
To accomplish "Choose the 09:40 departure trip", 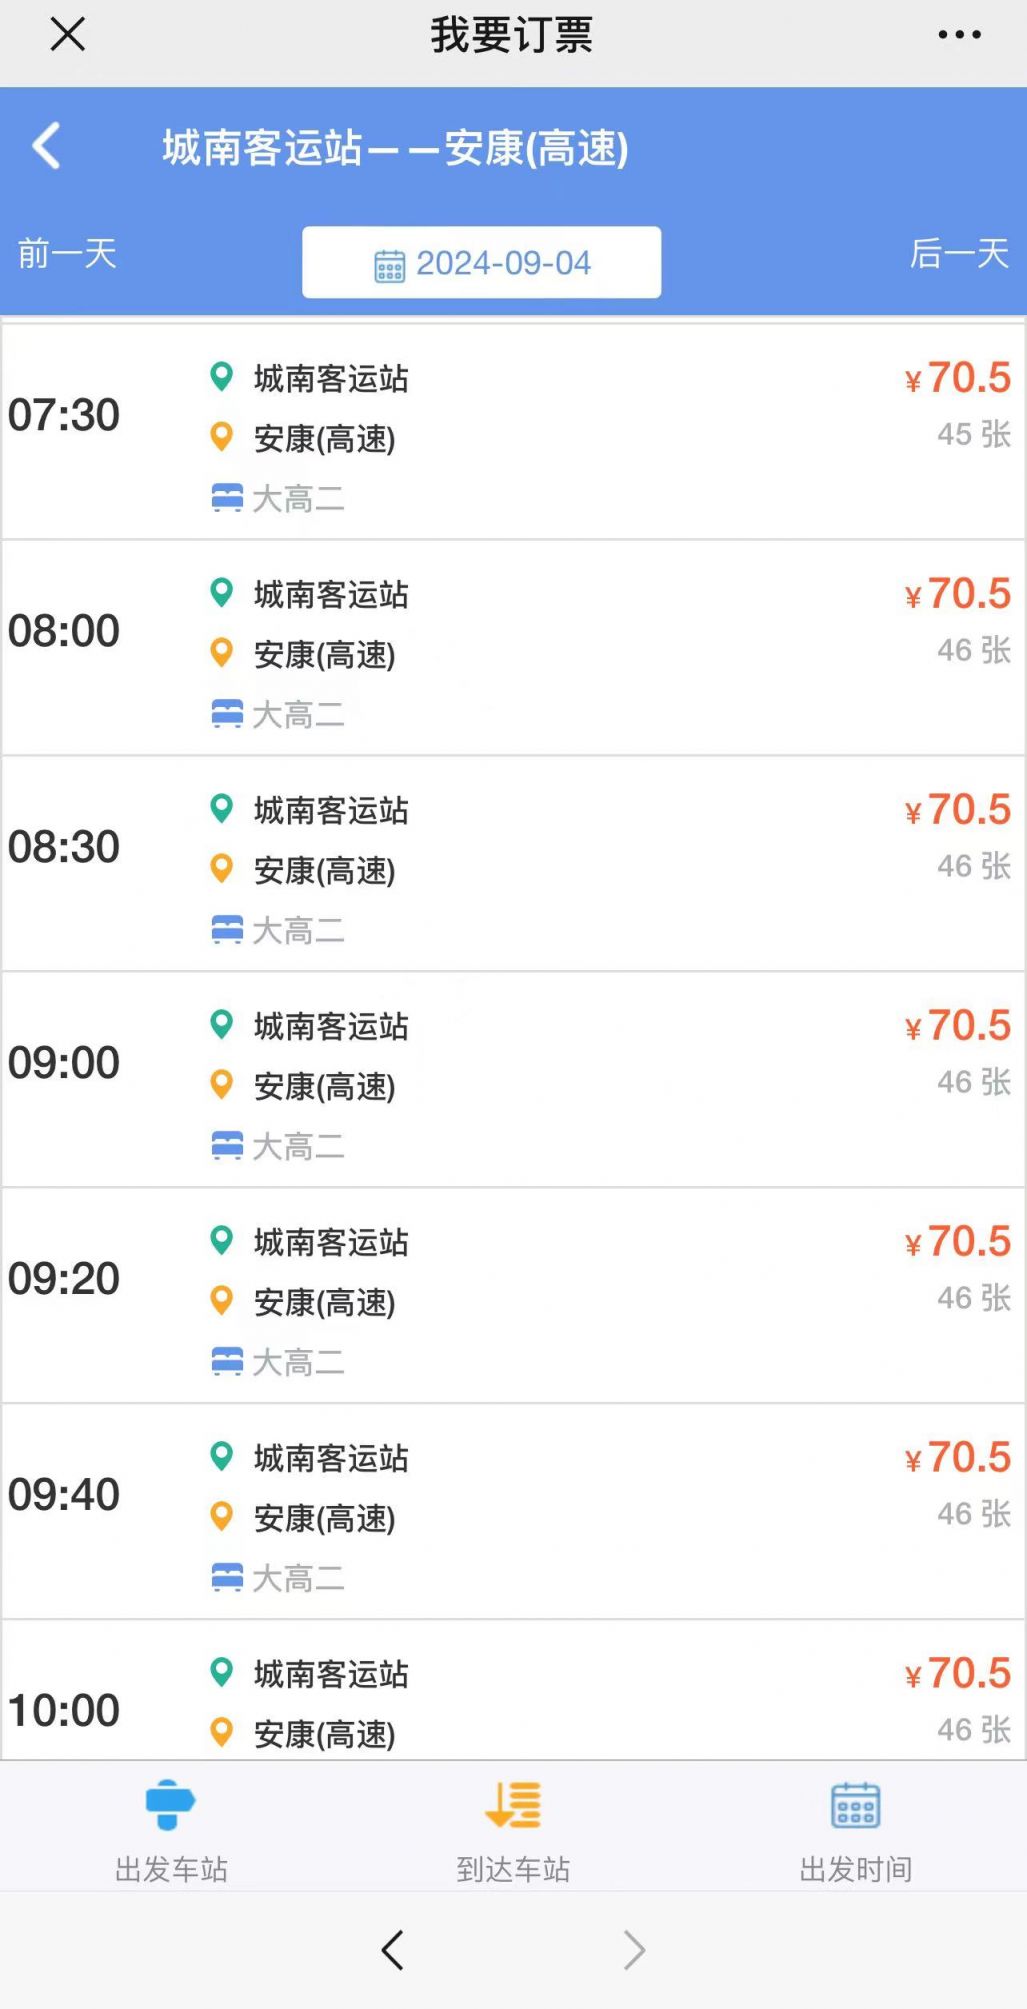I will tap(512, 1512).
